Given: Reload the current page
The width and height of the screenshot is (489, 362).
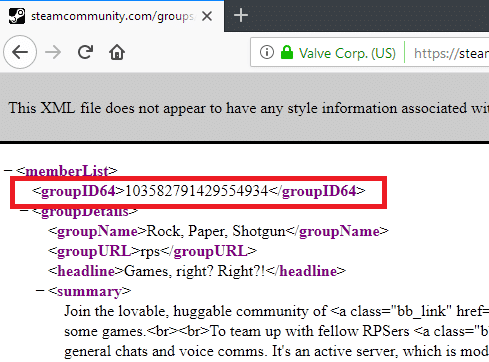Looking at the screenshot, I should pyautogui.click(x=85, y=52).
